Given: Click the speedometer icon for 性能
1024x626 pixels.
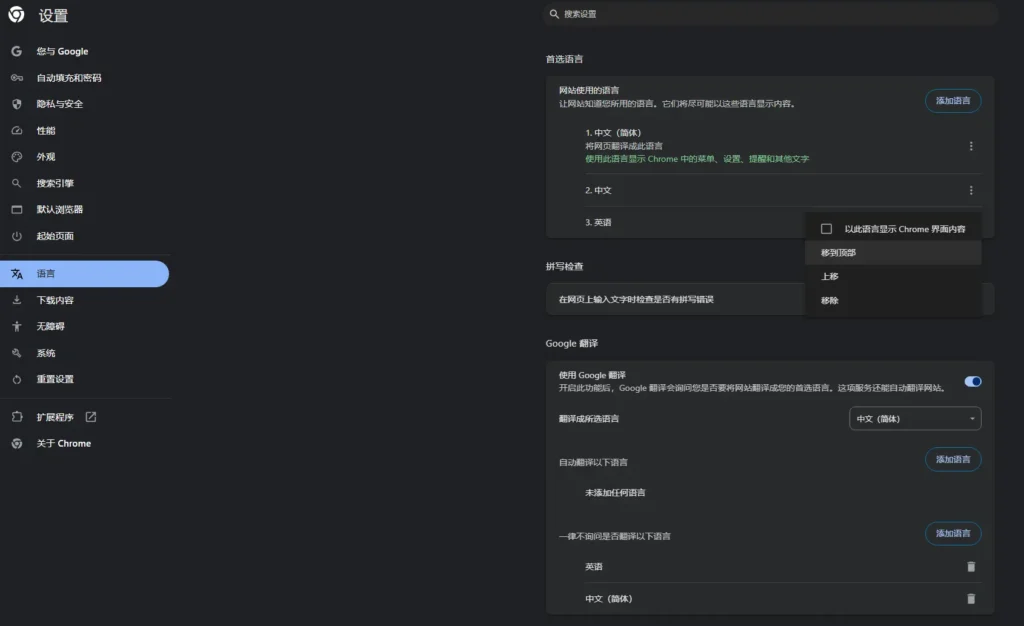Looking at the screenshot, I should 16,131.
